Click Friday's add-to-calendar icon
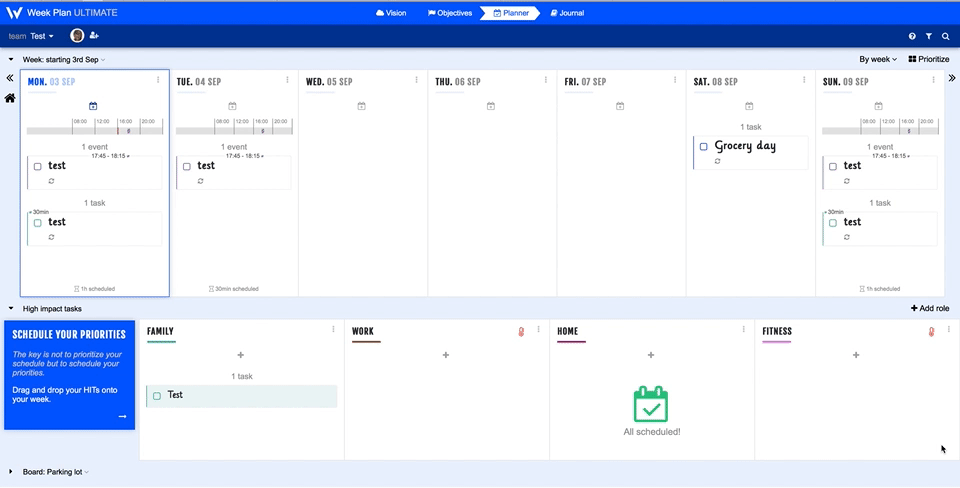Viewport: 960px width, 488px height. 620,106
